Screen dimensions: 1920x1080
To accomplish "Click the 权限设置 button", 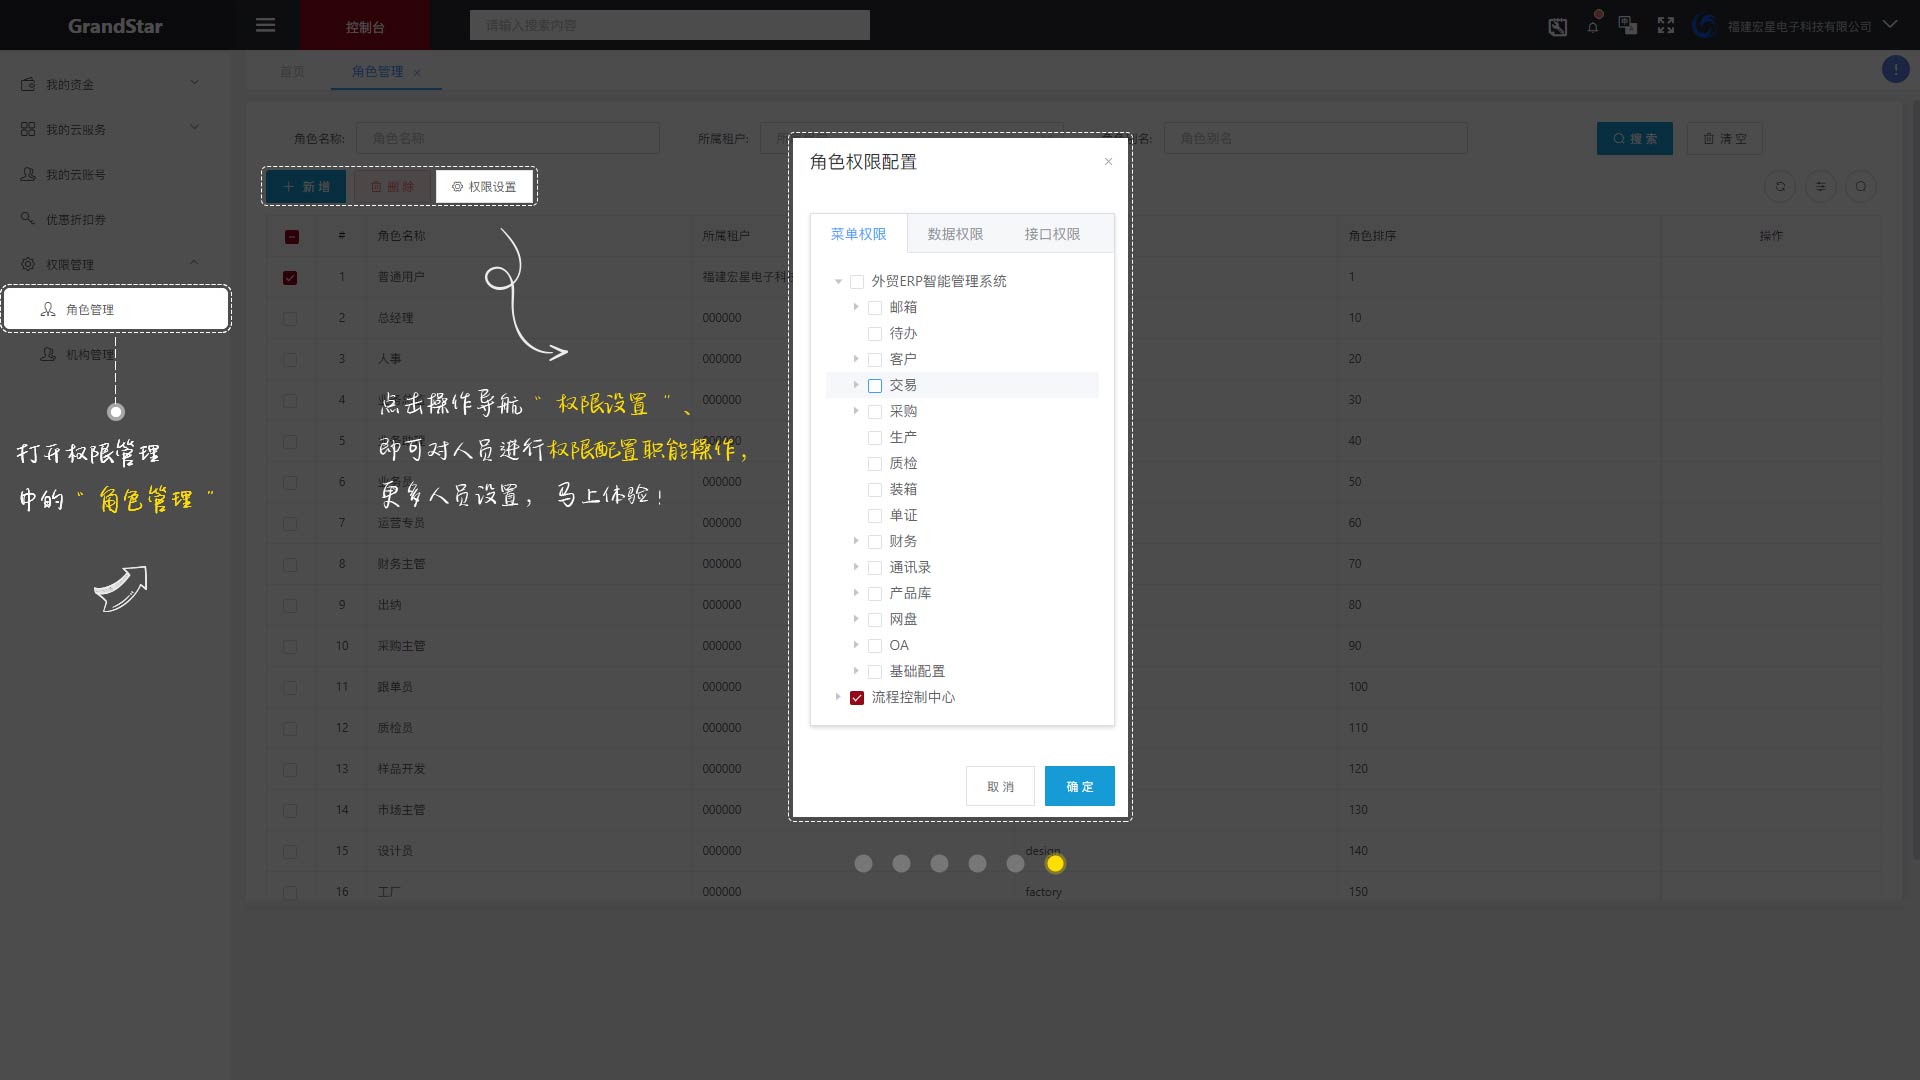I will (484, 187).
